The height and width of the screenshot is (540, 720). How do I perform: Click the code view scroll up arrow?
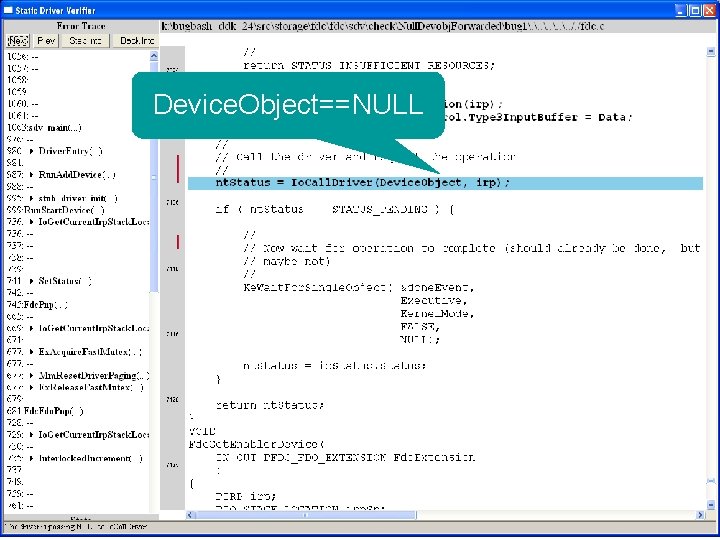pyautogui.click(x=711, y=51)
